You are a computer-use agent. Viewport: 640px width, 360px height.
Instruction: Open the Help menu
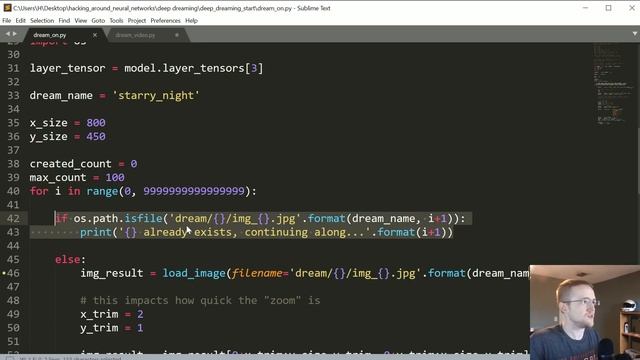tap(191, 20)
